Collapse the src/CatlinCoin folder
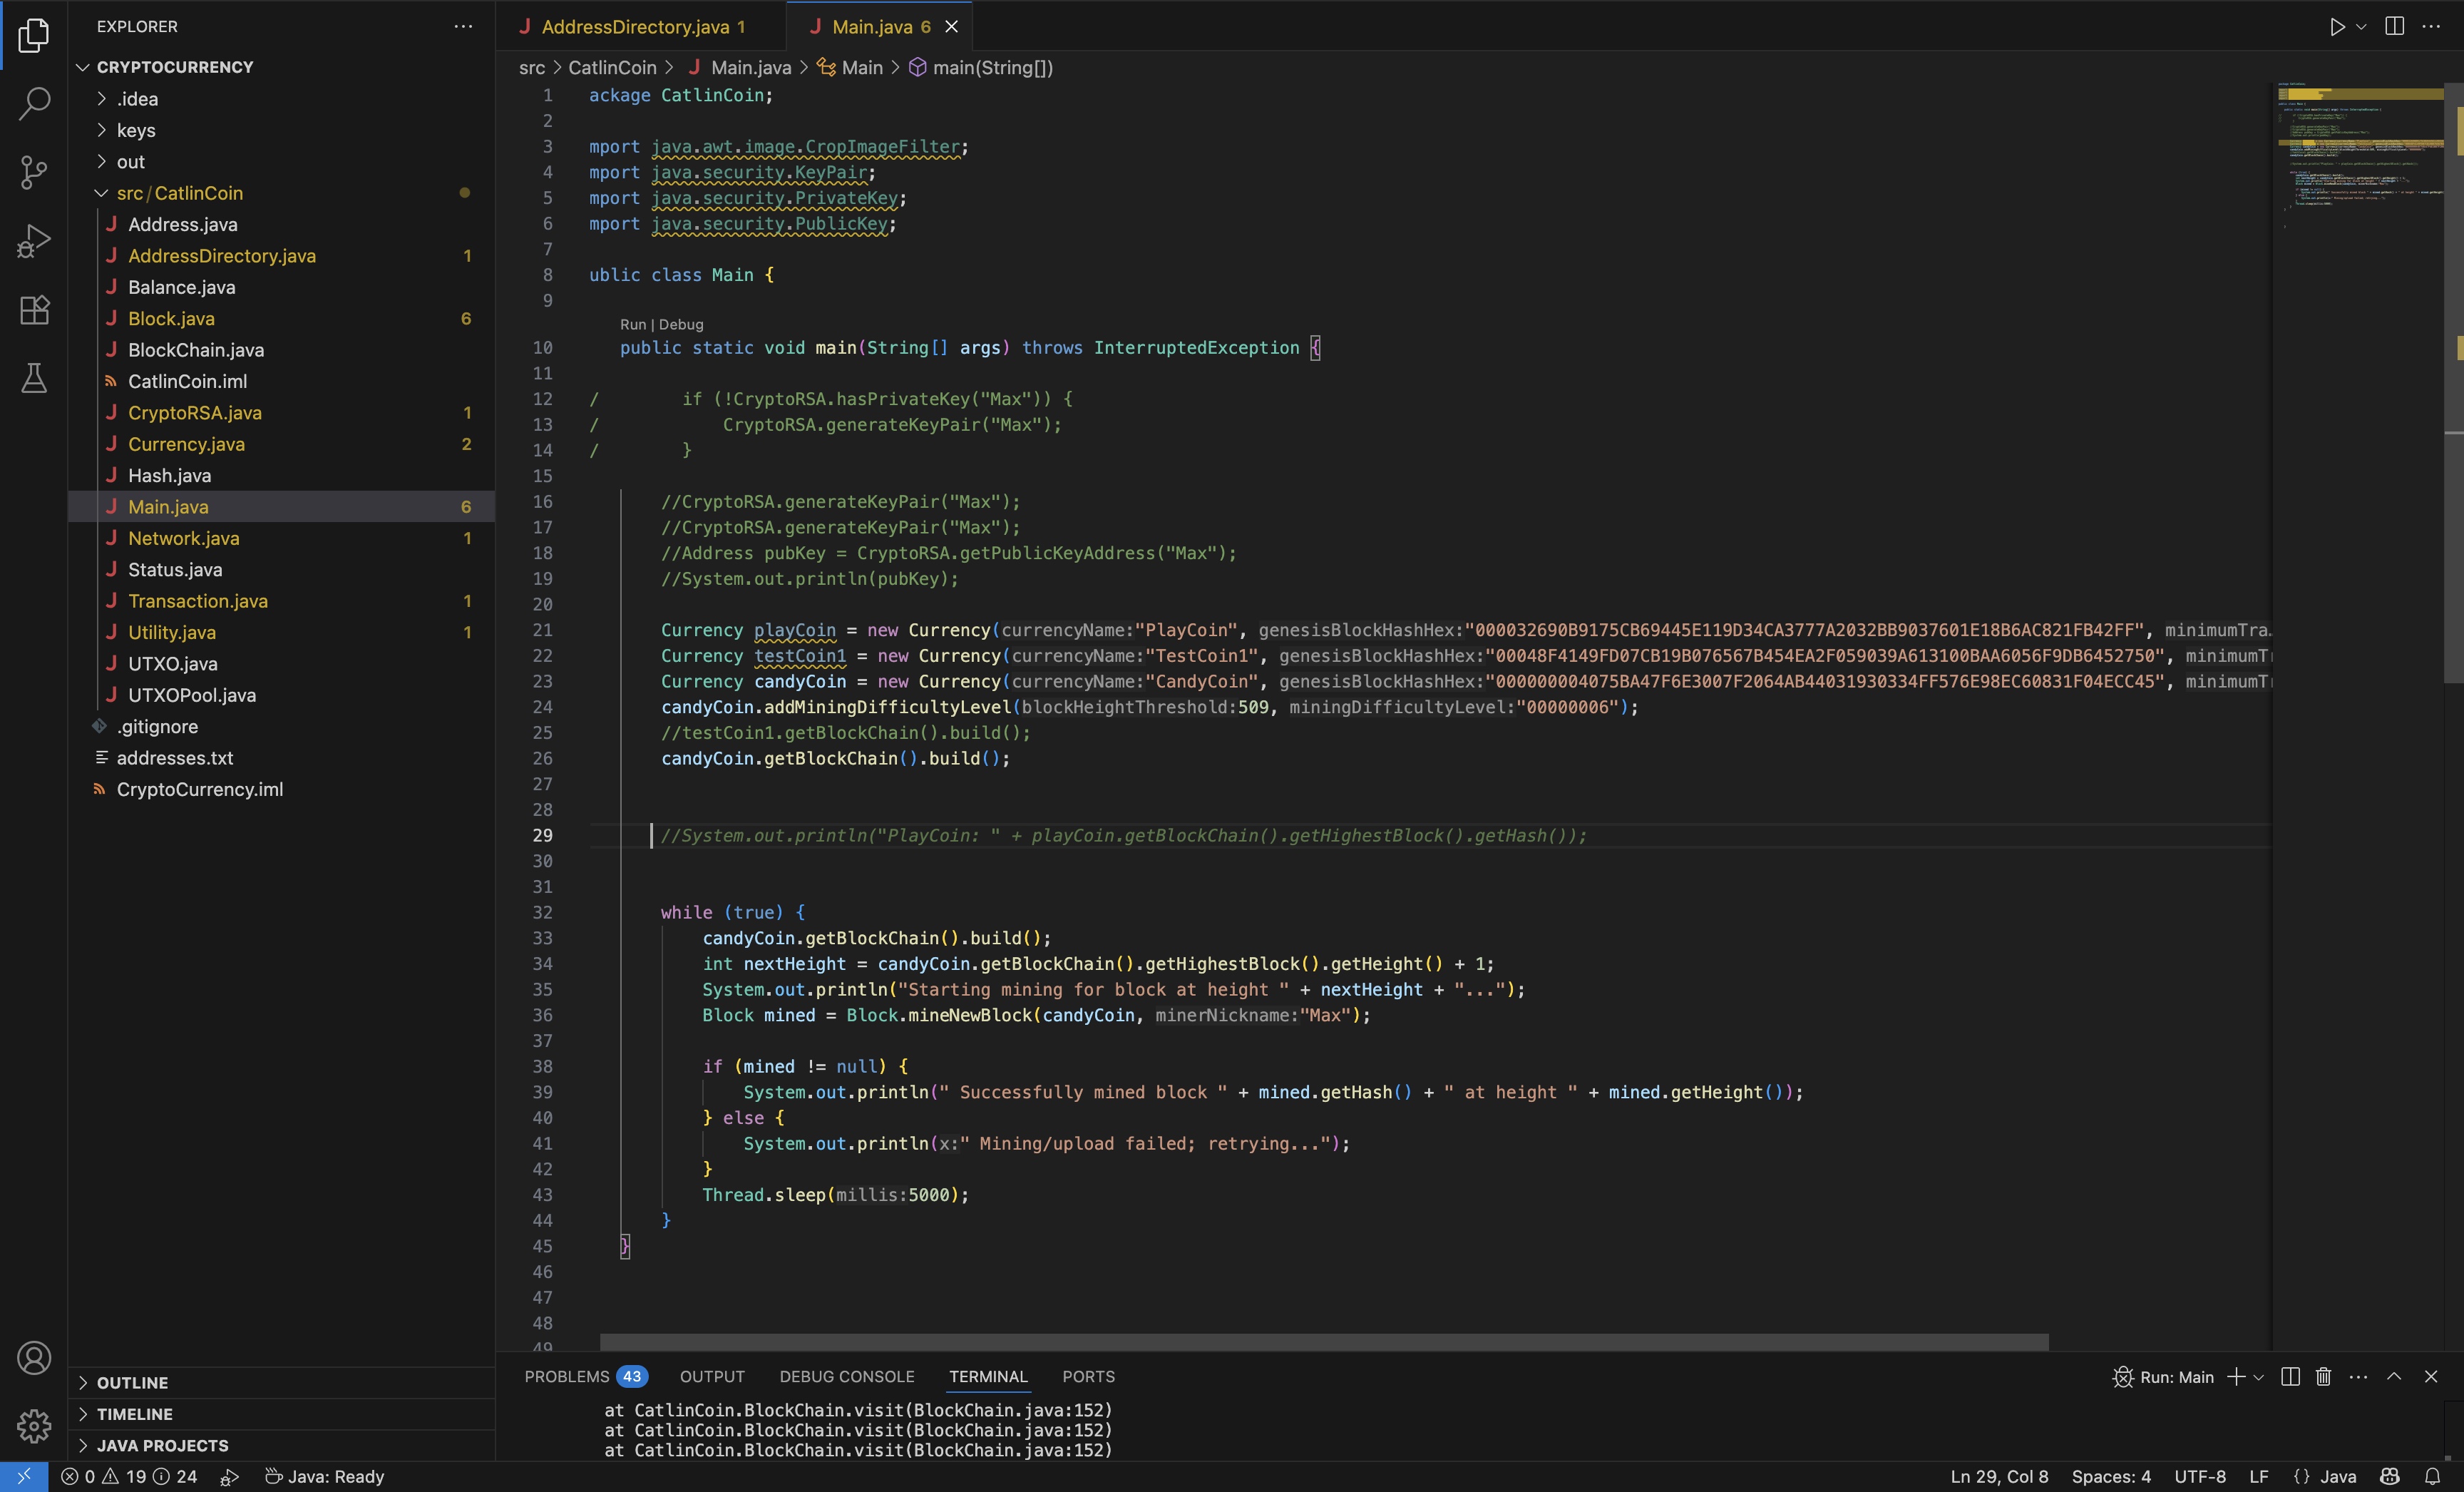 179,193
